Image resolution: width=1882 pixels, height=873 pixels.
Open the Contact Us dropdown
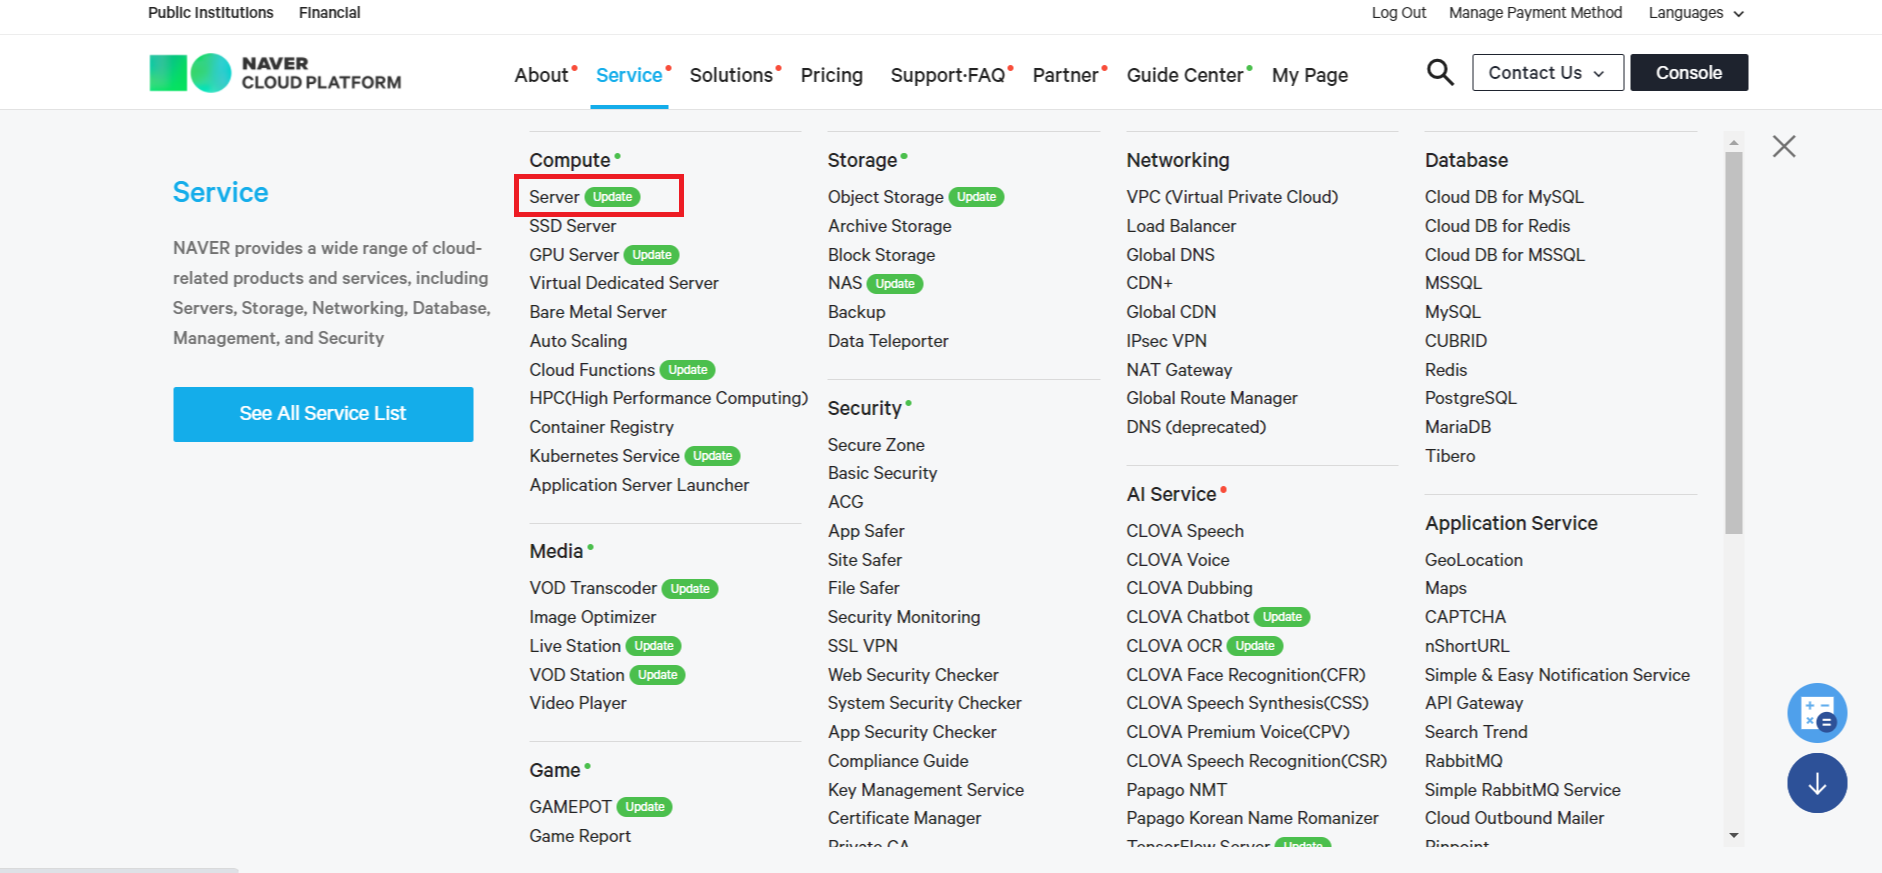(x=1548, y=73)
